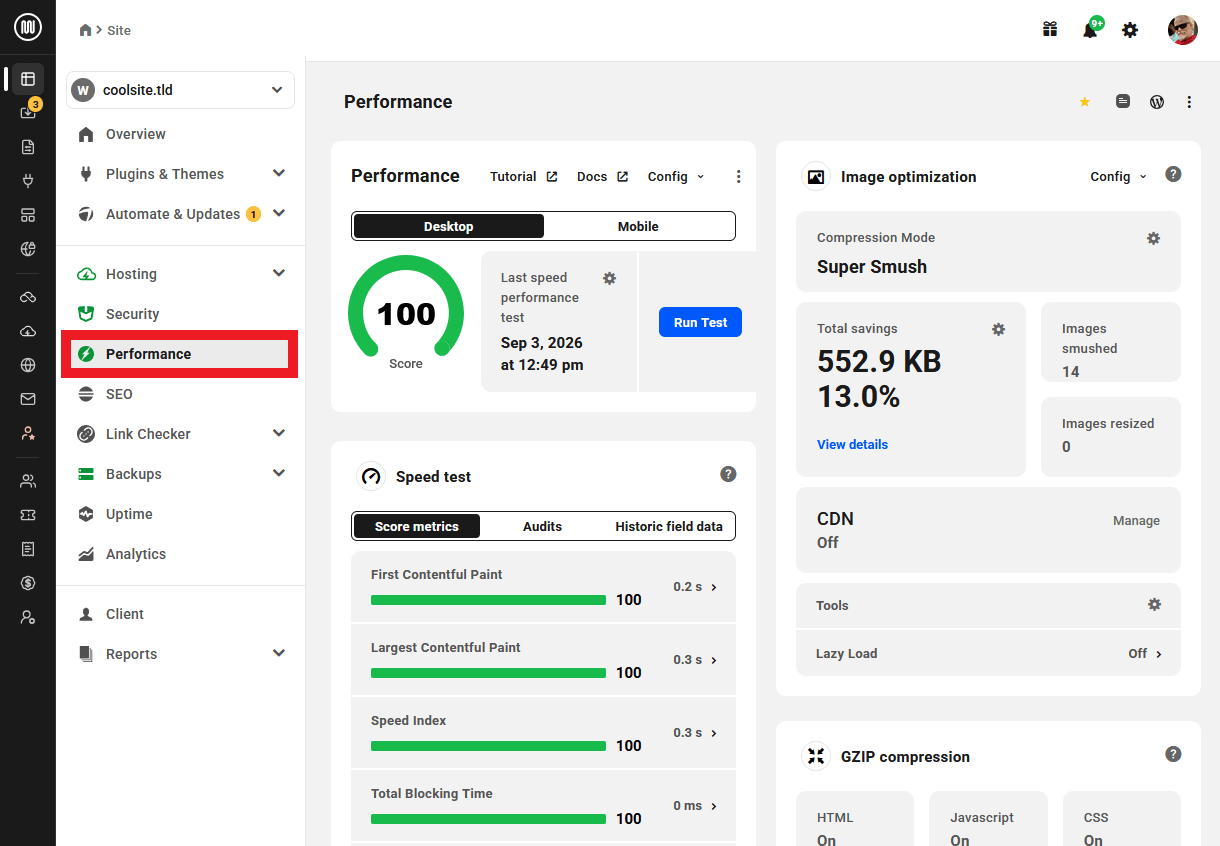
Task: Click the Speed Index progress bar
Action: click(488, 746)
